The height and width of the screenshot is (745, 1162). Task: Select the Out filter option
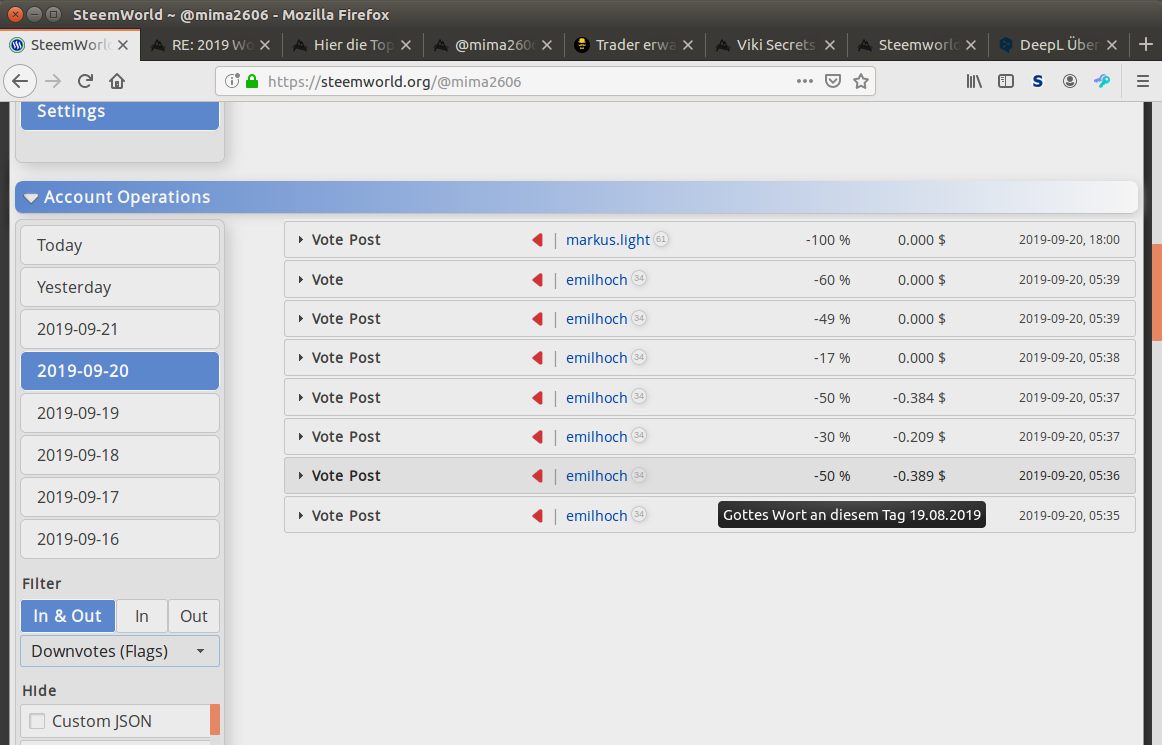click(194, 616)
